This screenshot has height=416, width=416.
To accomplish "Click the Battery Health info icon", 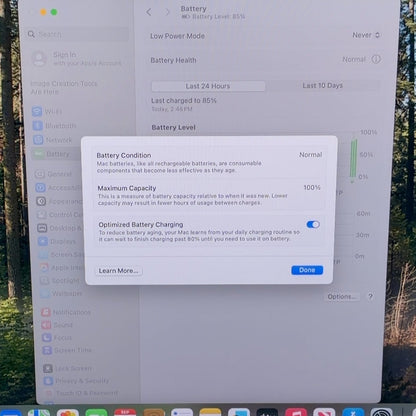I will coord(376,59).
